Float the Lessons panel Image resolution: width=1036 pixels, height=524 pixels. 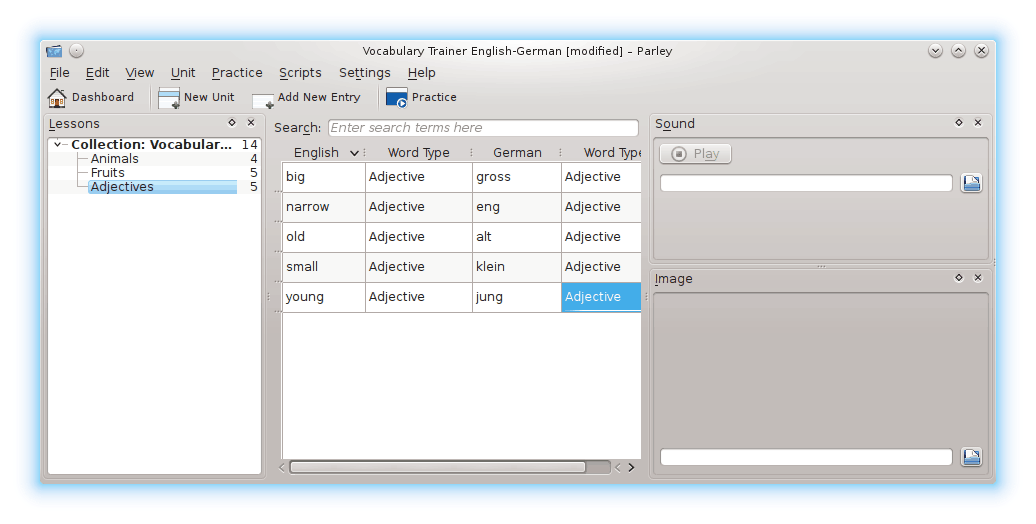pos(232,123)
